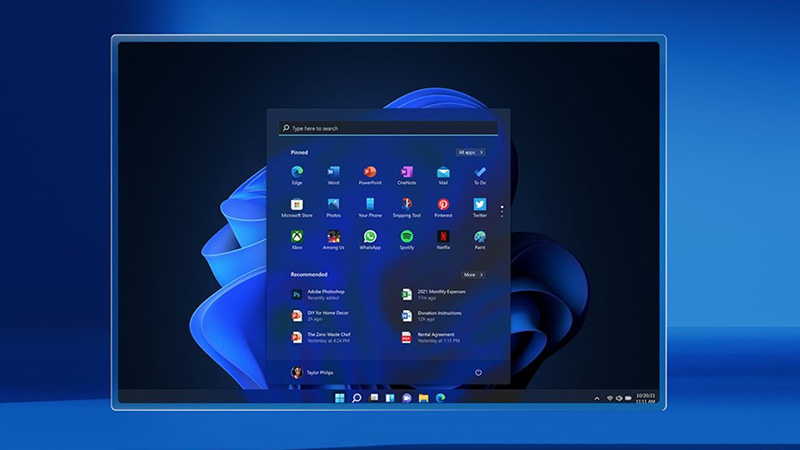Open Search from the taskbar
This screenshot has height=450, width=800.
[357, 398]
